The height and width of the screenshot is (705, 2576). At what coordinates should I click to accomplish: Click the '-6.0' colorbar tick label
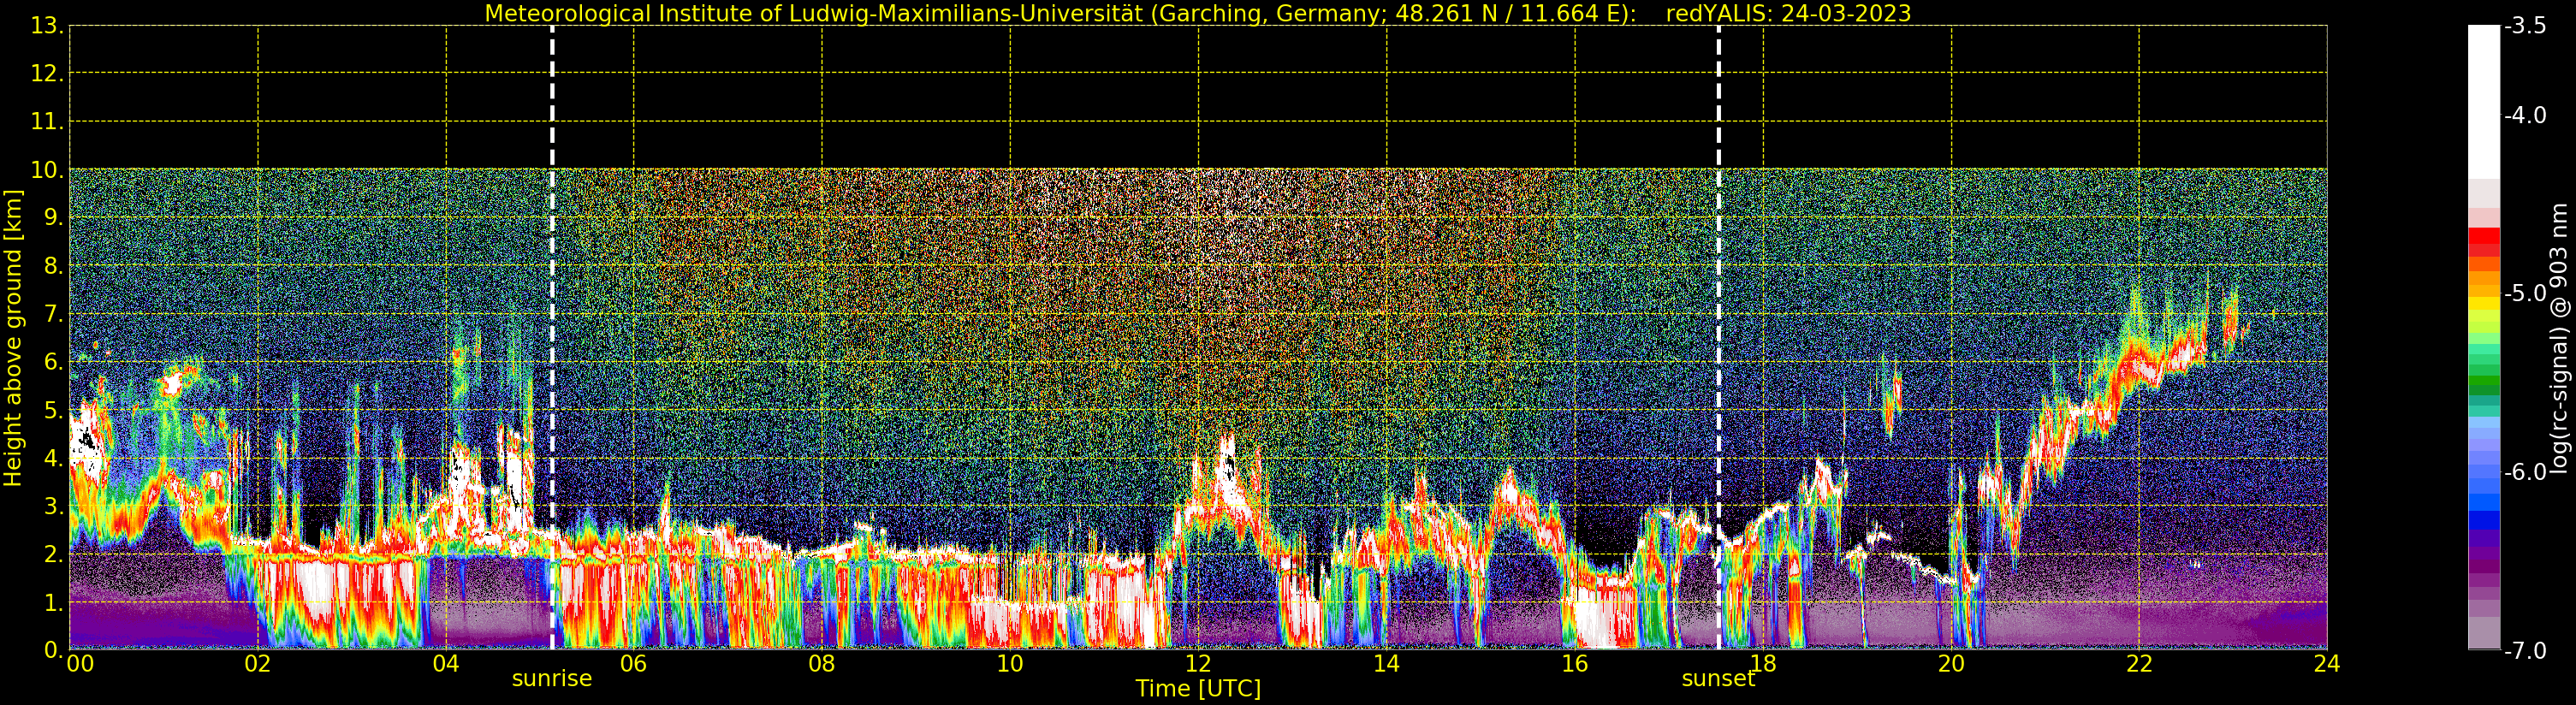(x=2525, y=472)
